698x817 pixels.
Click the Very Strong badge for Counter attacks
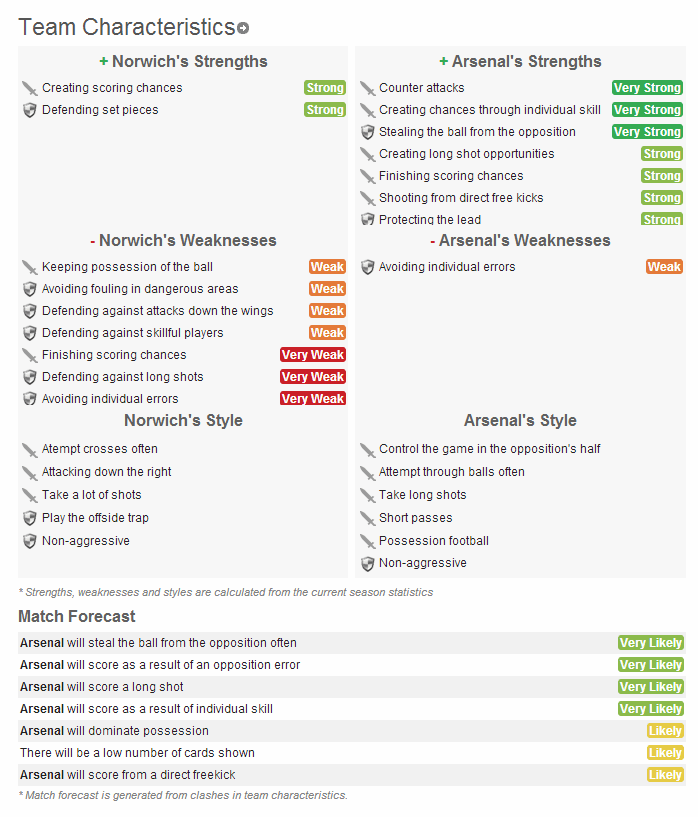click(x=647, y=88)
